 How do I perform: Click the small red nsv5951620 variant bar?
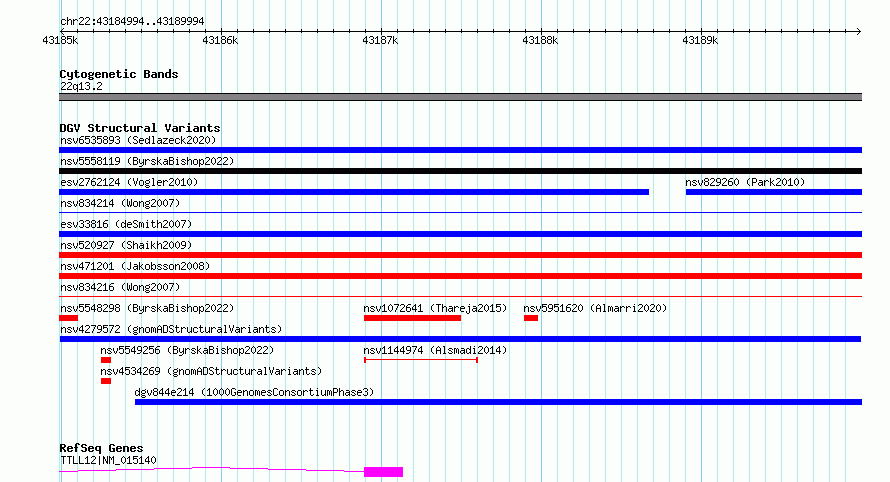coord(531,318)
